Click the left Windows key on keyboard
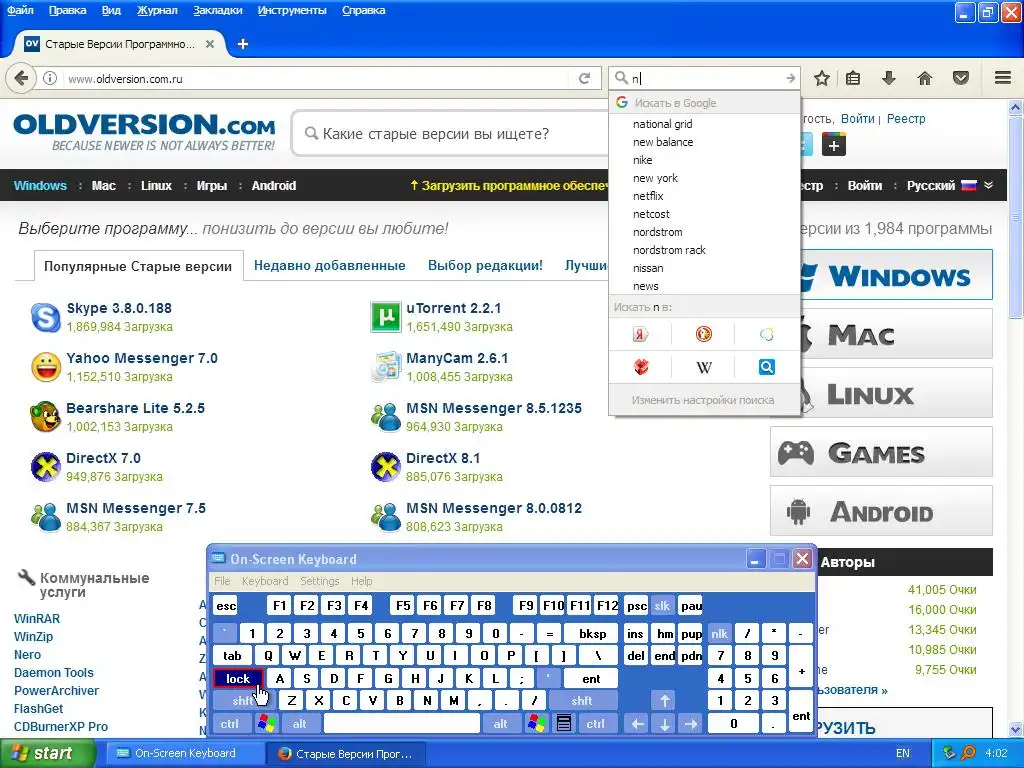Image resolution: width=1024 pixels, height=768 pixels. pos(266,724)
